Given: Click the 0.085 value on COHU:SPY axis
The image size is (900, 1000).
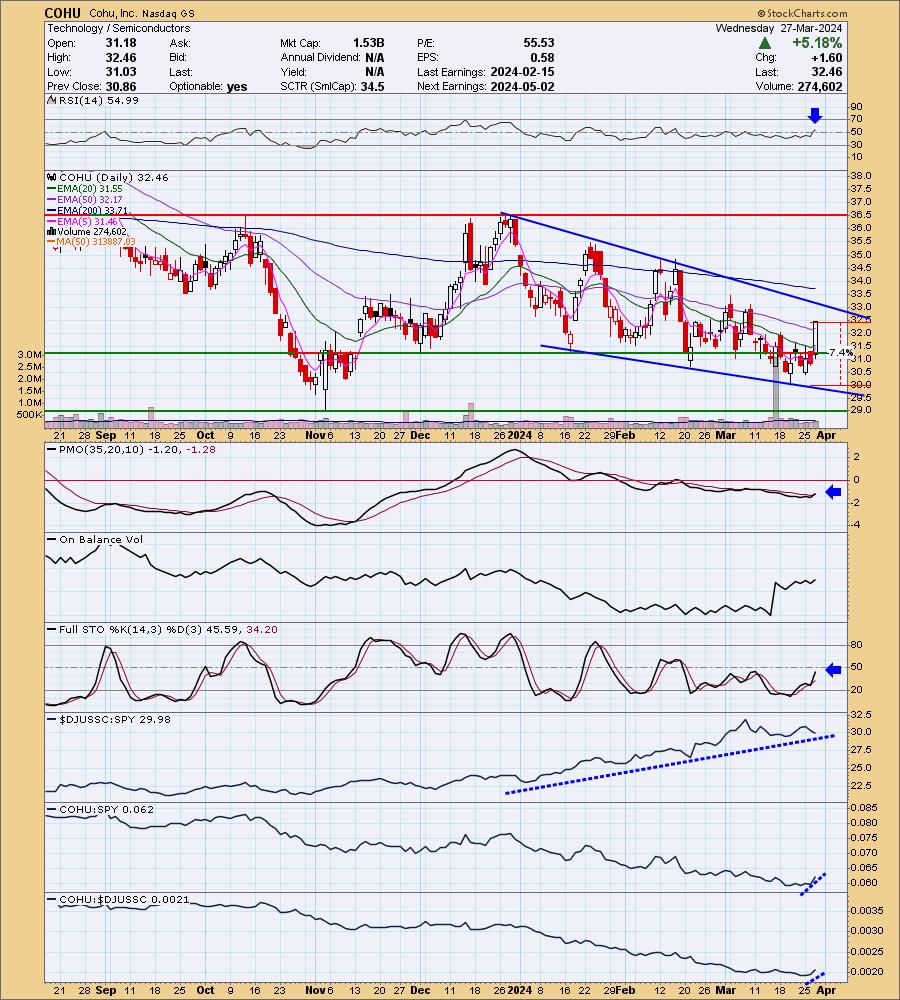Looking at the screenshot, I should (863, 807).
